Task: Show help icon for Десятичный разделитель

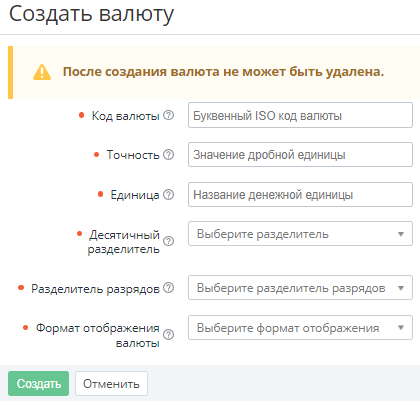Action: (x=169, y=241)
